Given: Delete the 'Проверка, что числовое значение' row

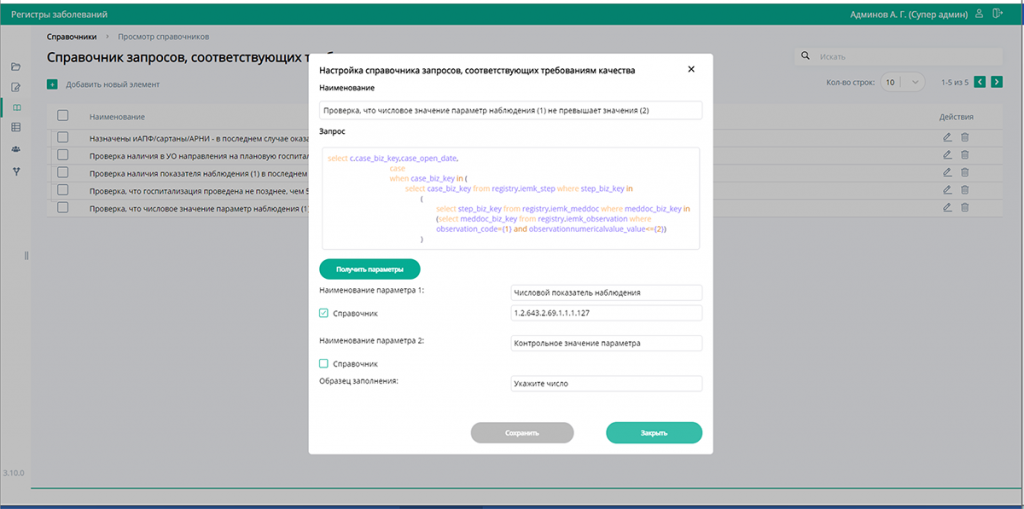Looking at the screenshot, I should point(965,207).
